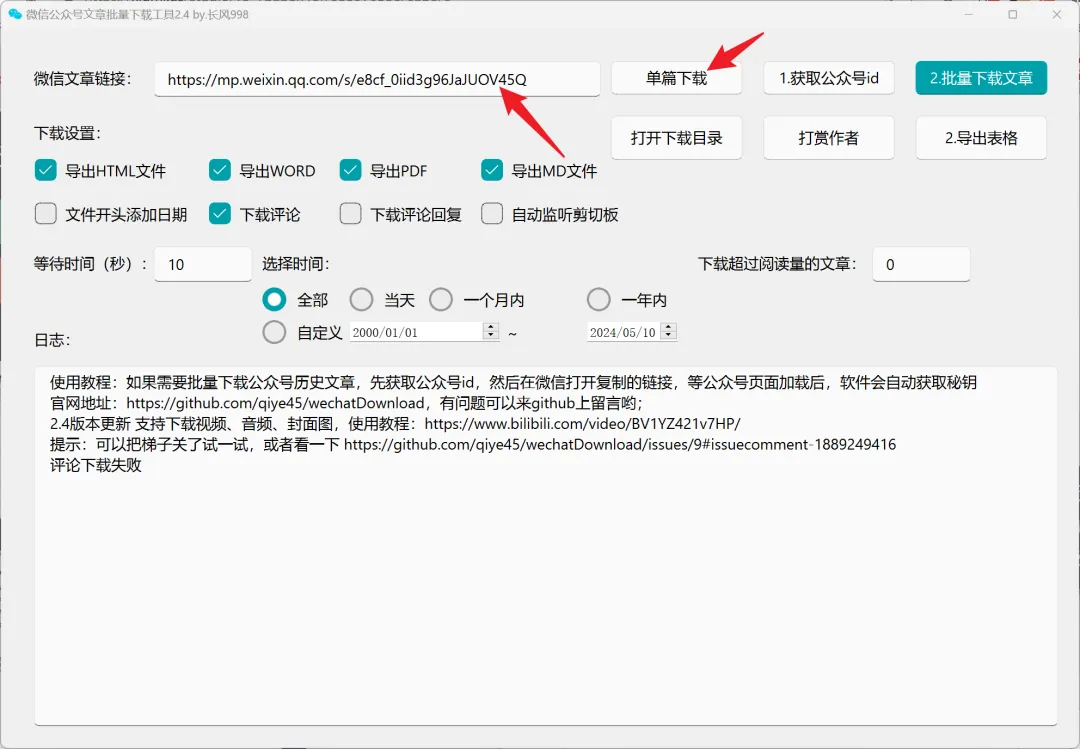Image resolution: width=1080 pixels, height=749 pixels.
Task: Increment the end date with up arrow
Action: [x=668, y=327]
